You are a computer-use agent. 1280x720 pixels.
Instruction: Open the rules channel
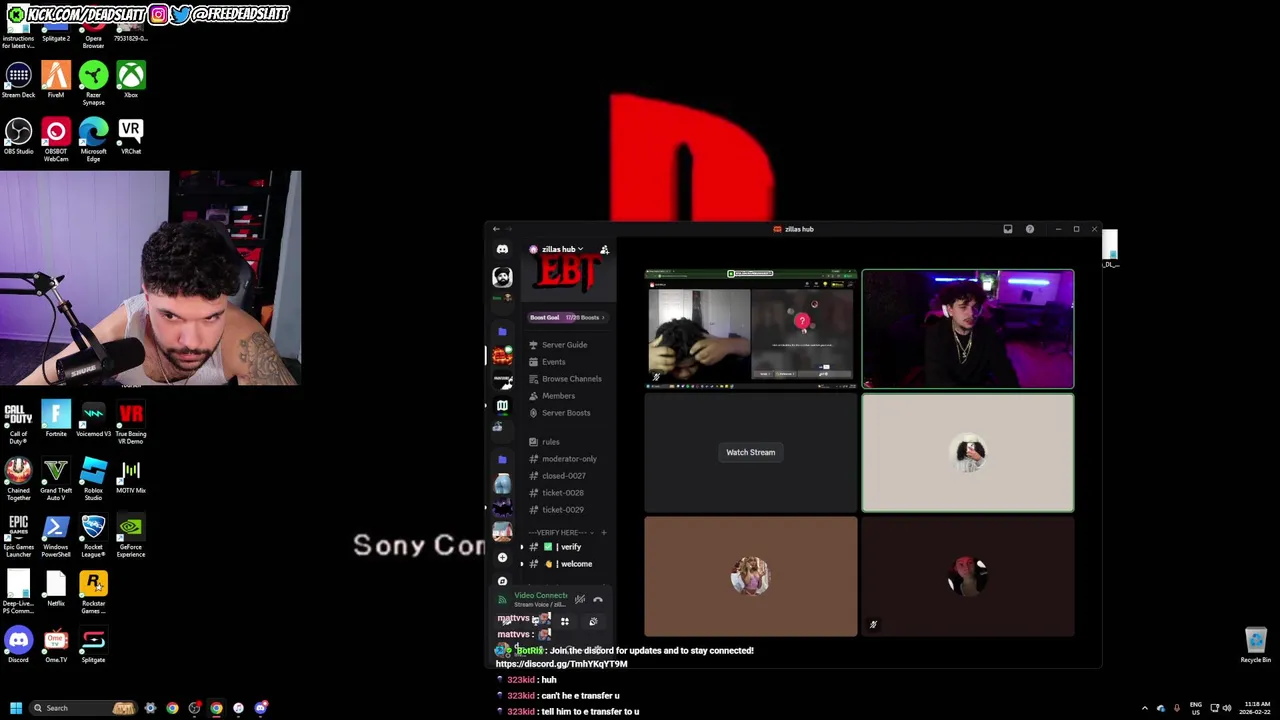[551, 442]
